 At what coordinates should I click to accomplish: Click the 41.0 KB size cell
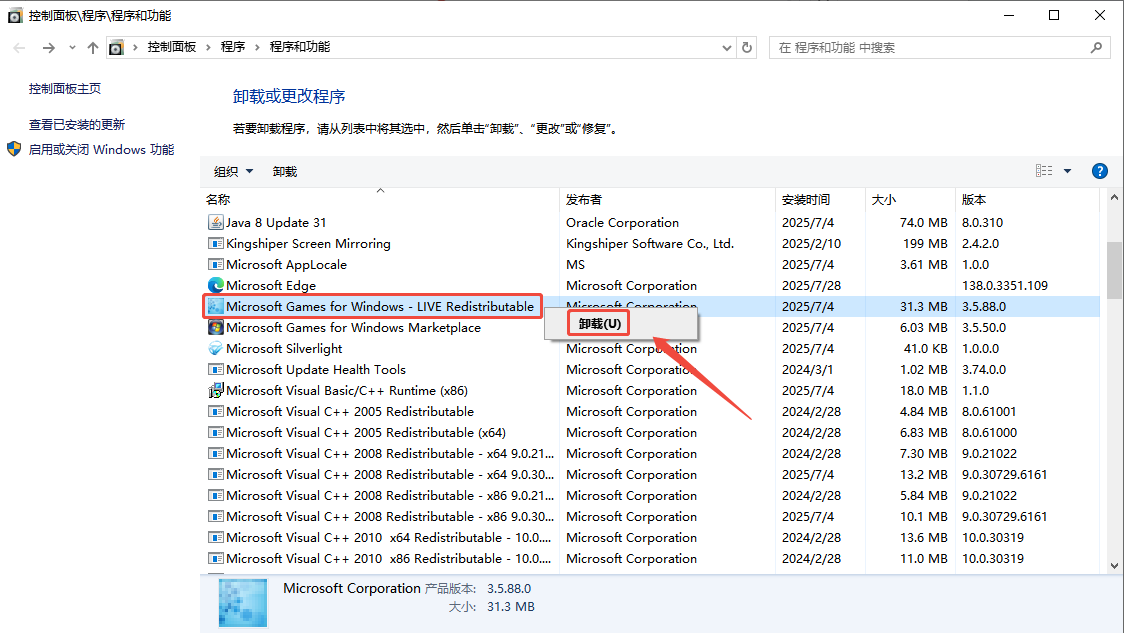tap(925, 348)
